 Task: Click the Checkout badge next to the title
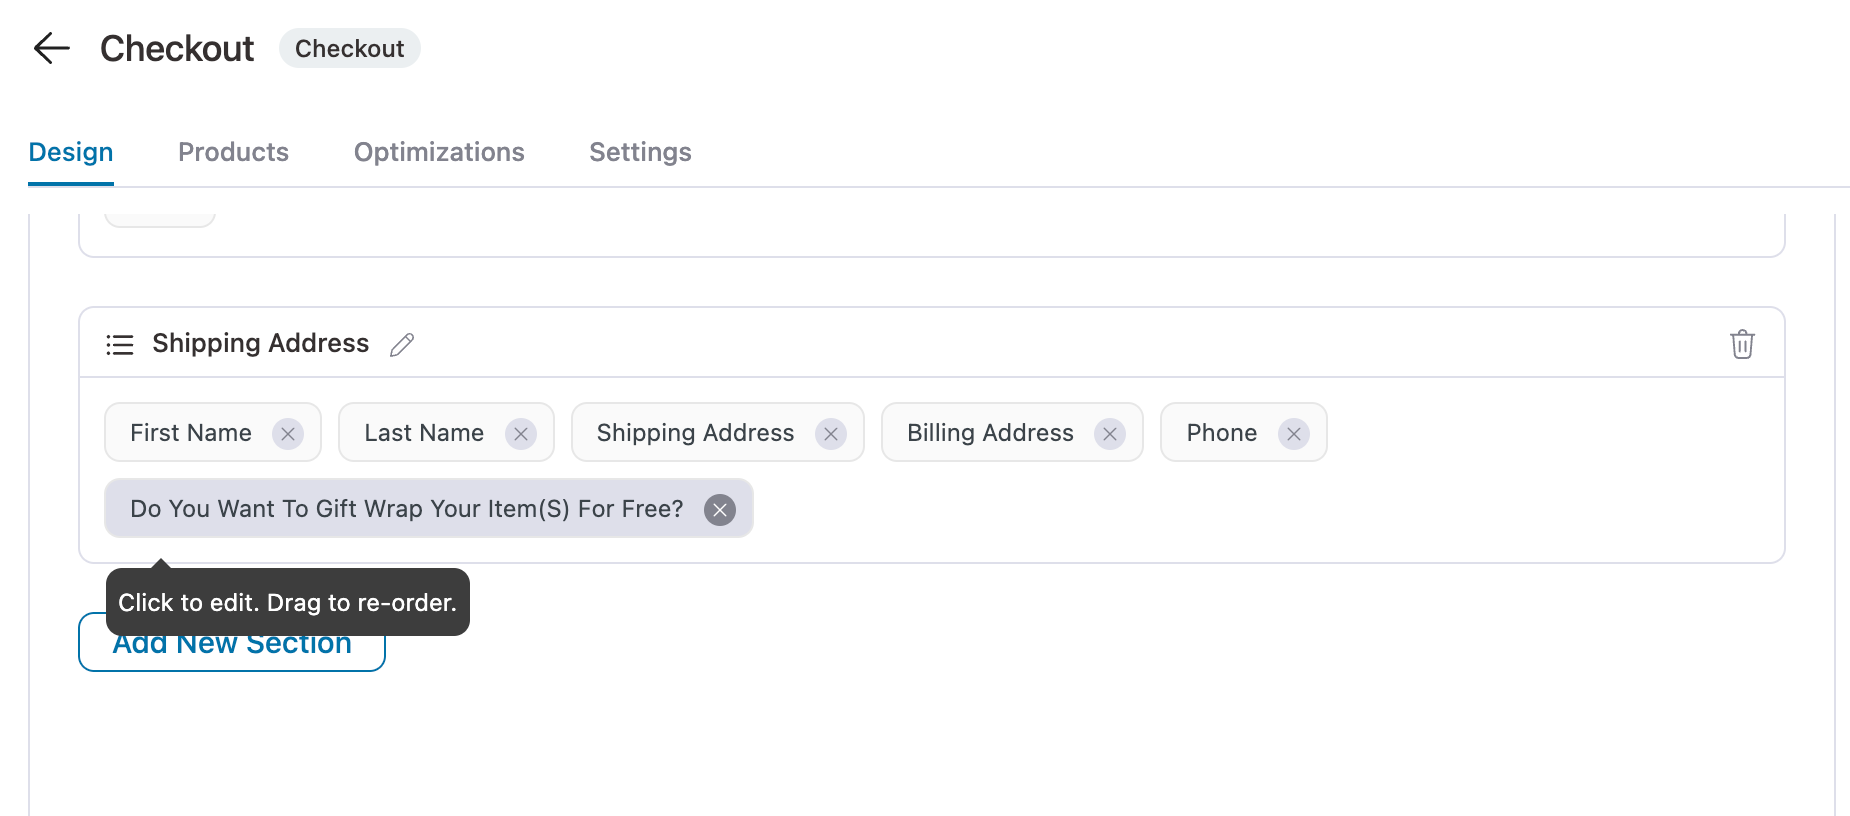[x=349, y=47]
